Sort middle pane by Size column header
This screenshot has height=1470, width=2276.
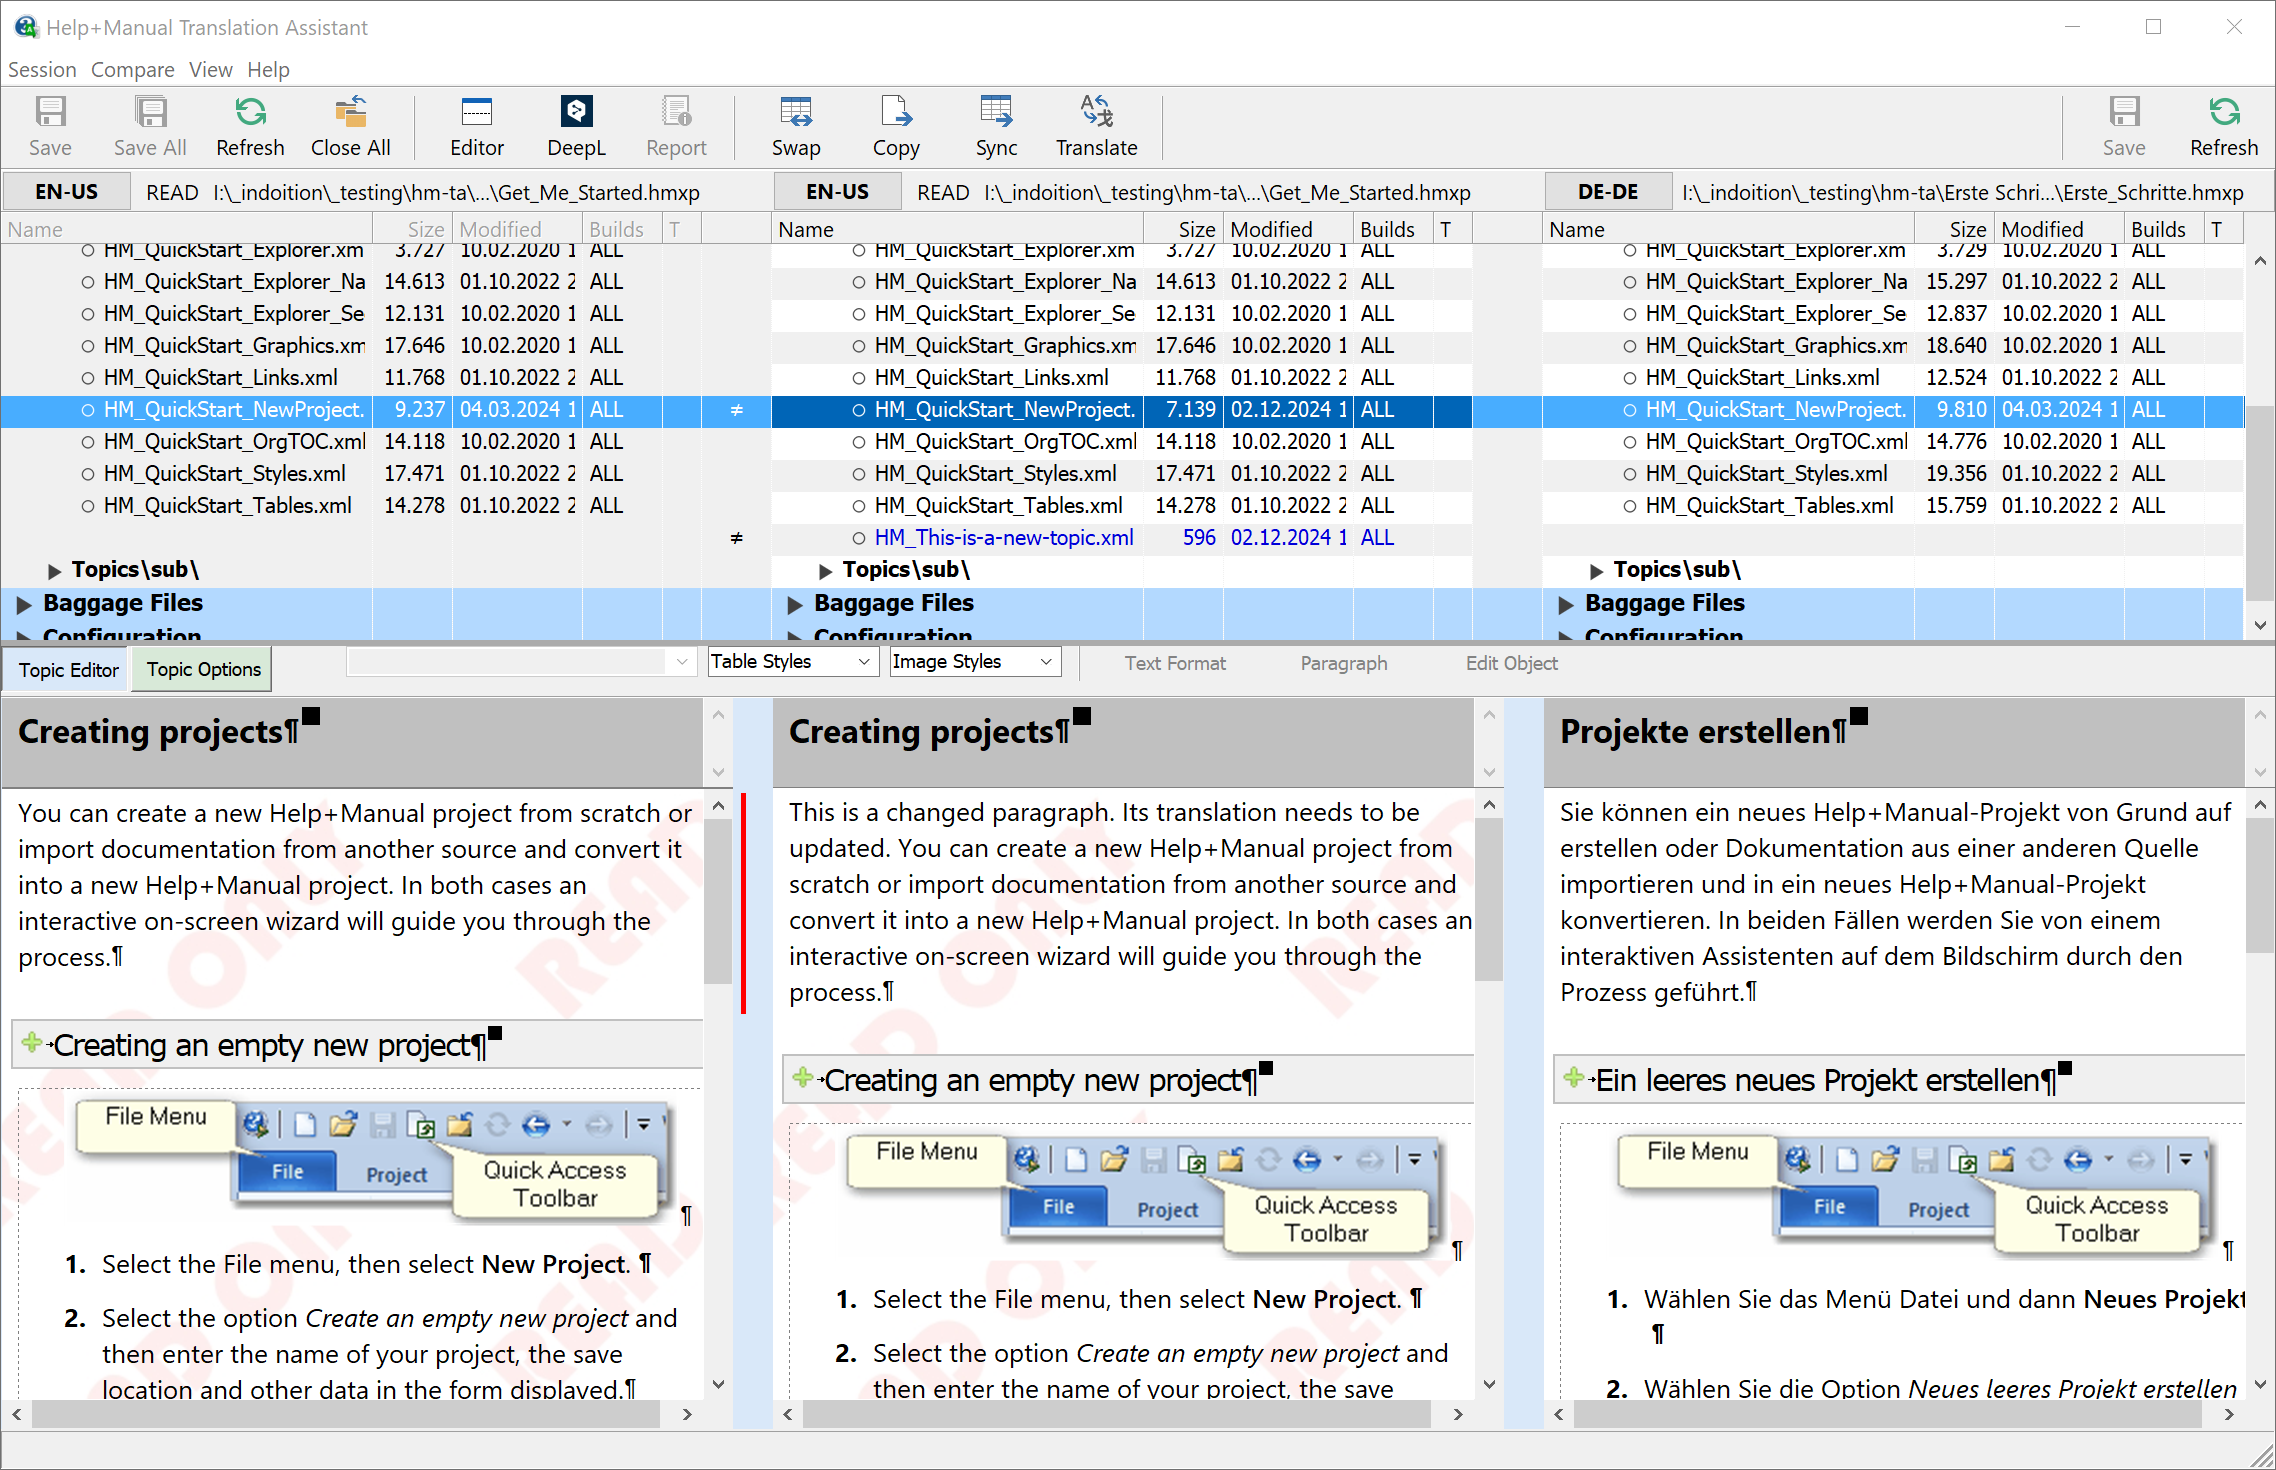click(1183, 229)
